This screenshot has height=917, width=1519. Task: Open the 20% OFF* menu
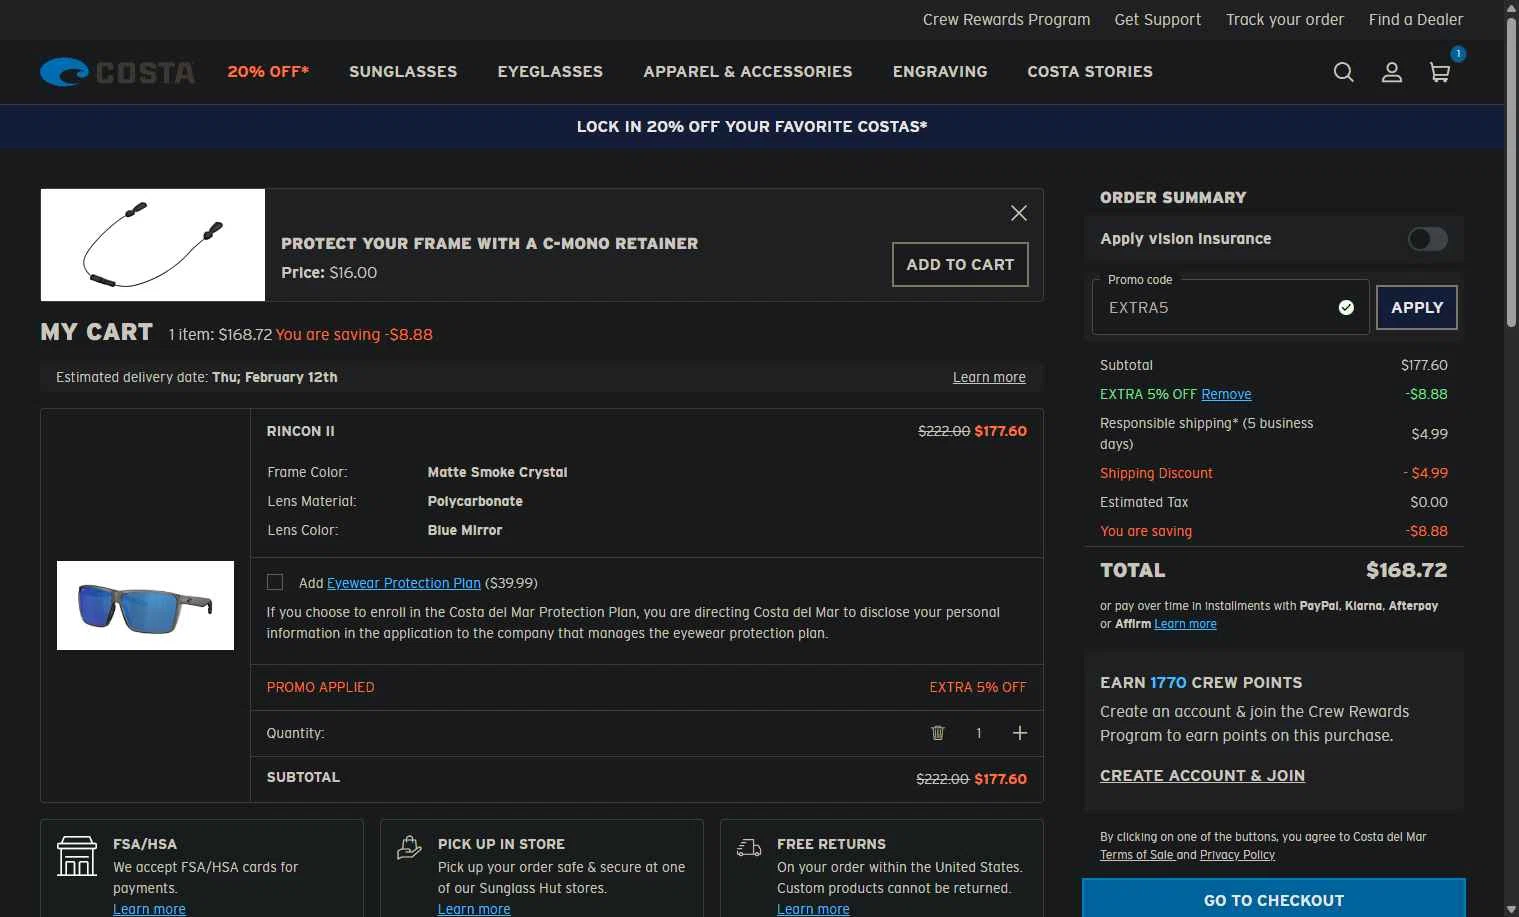point(268,72)
